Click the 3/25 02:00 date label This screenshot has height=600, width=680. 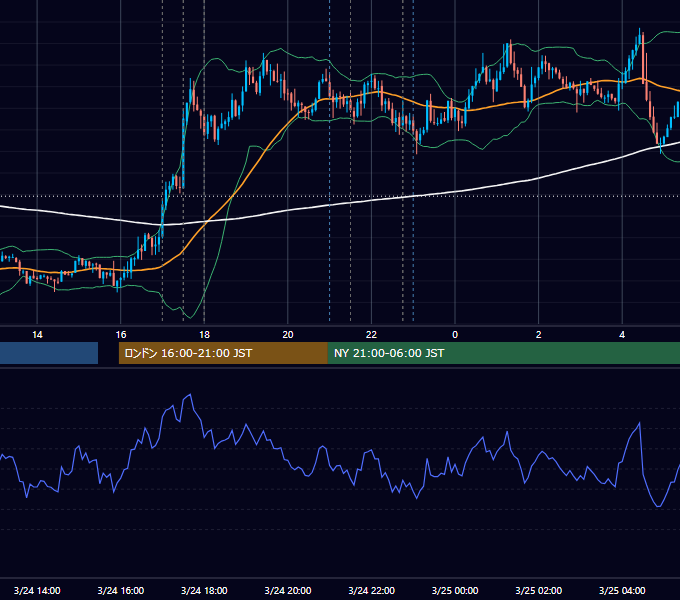pyautogui.click(x=539, y=590)
